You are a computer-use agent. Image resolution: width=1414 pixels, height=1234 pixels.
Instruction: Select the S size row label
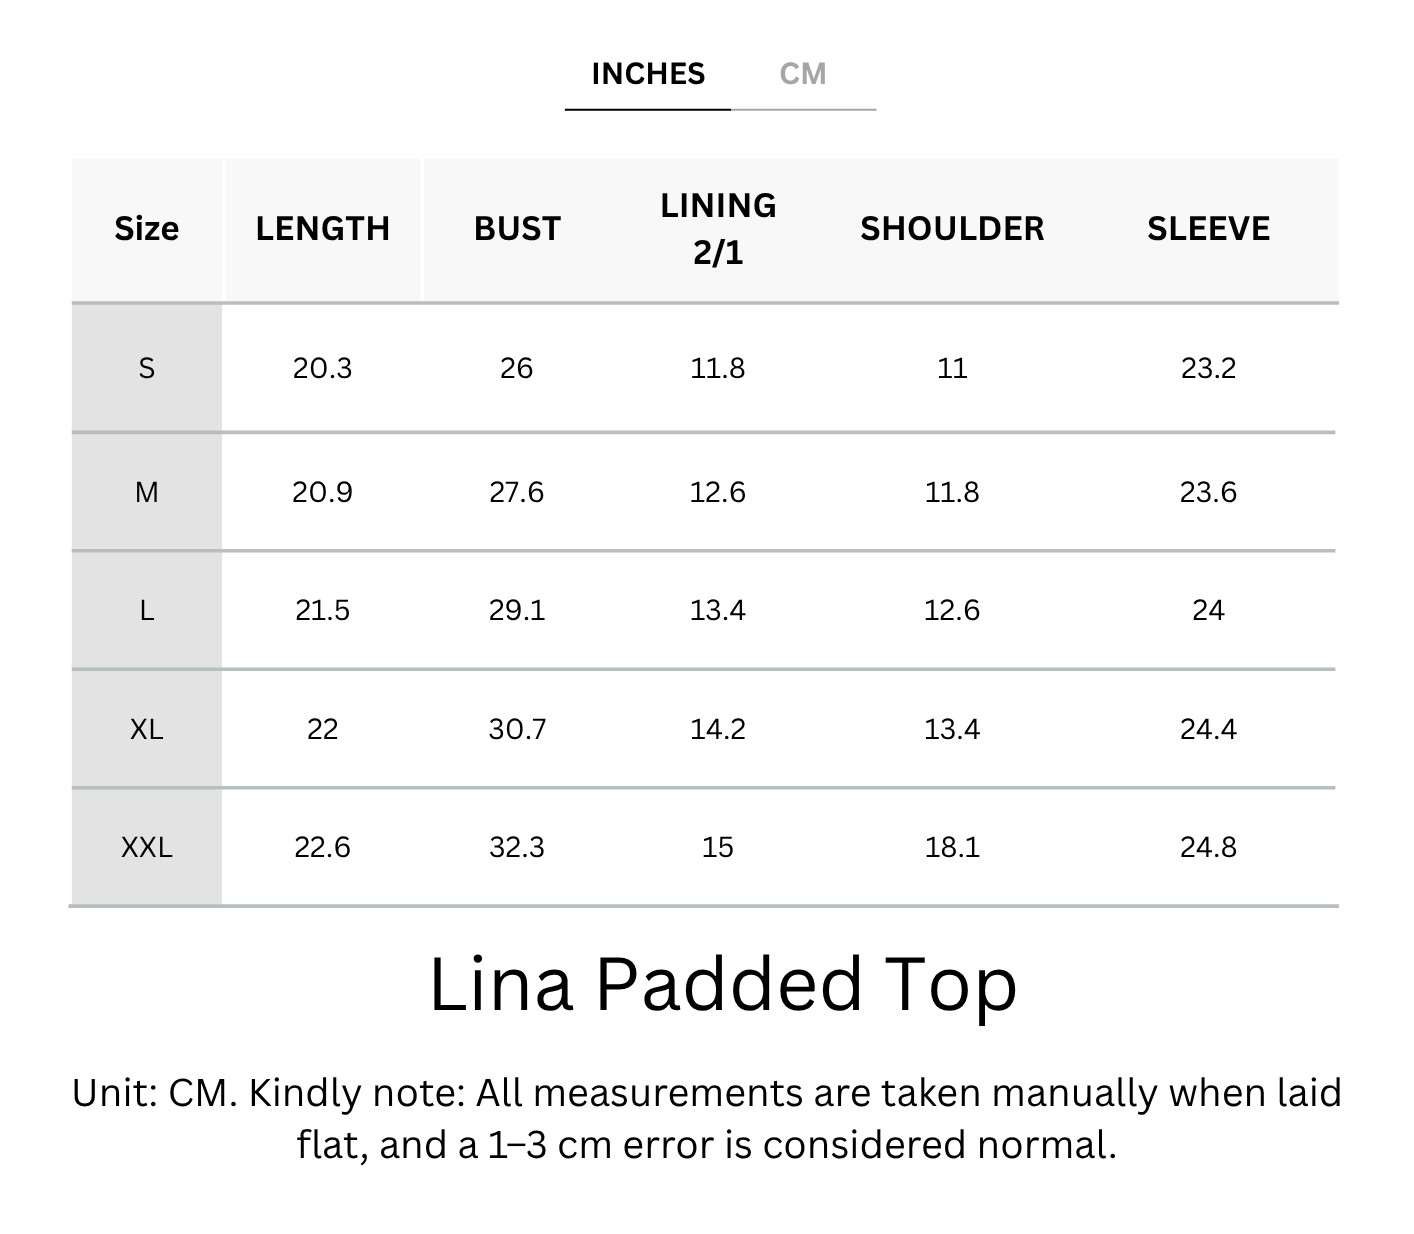click(146, 369)
